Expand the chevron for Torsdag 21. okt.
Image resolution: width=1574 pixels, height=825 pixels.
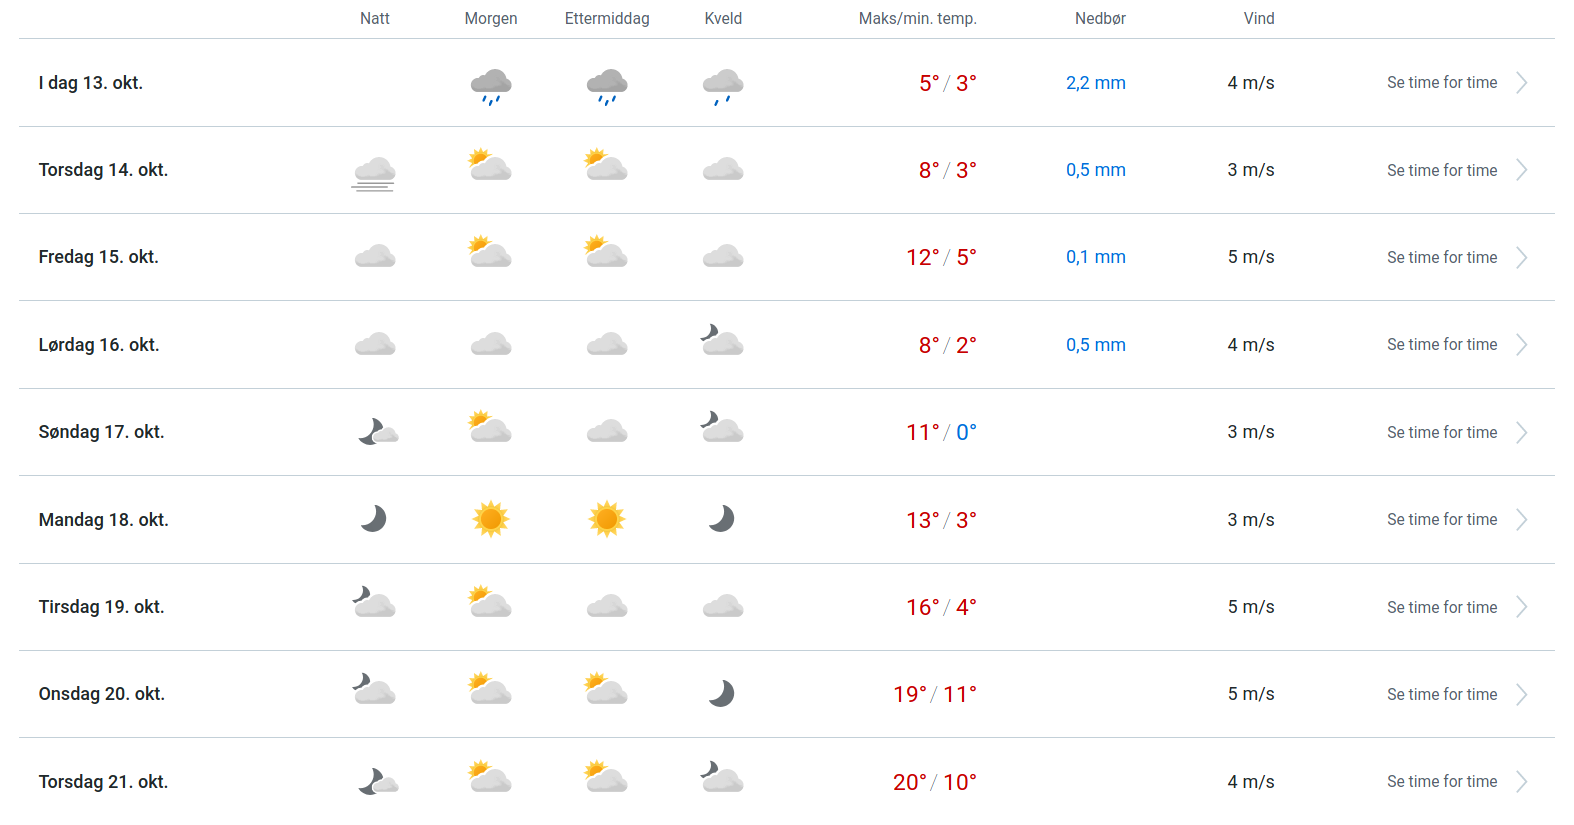1521,782
